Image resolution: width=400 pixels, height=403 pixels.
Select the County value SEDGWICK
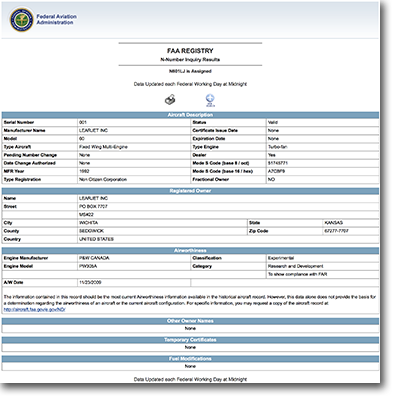[x=91, y=231]
